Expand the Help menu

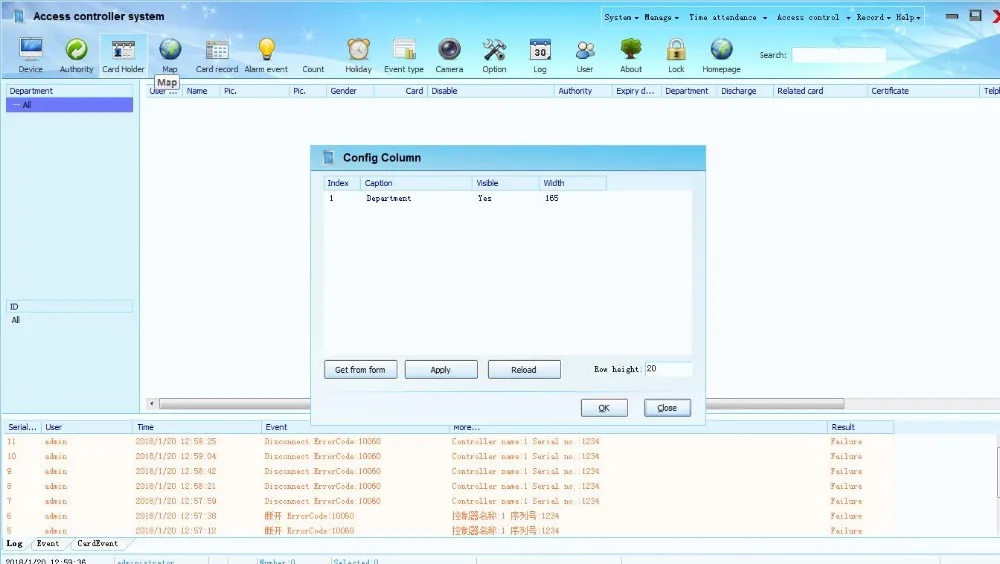pyautogui.click(x=908, y=17)
